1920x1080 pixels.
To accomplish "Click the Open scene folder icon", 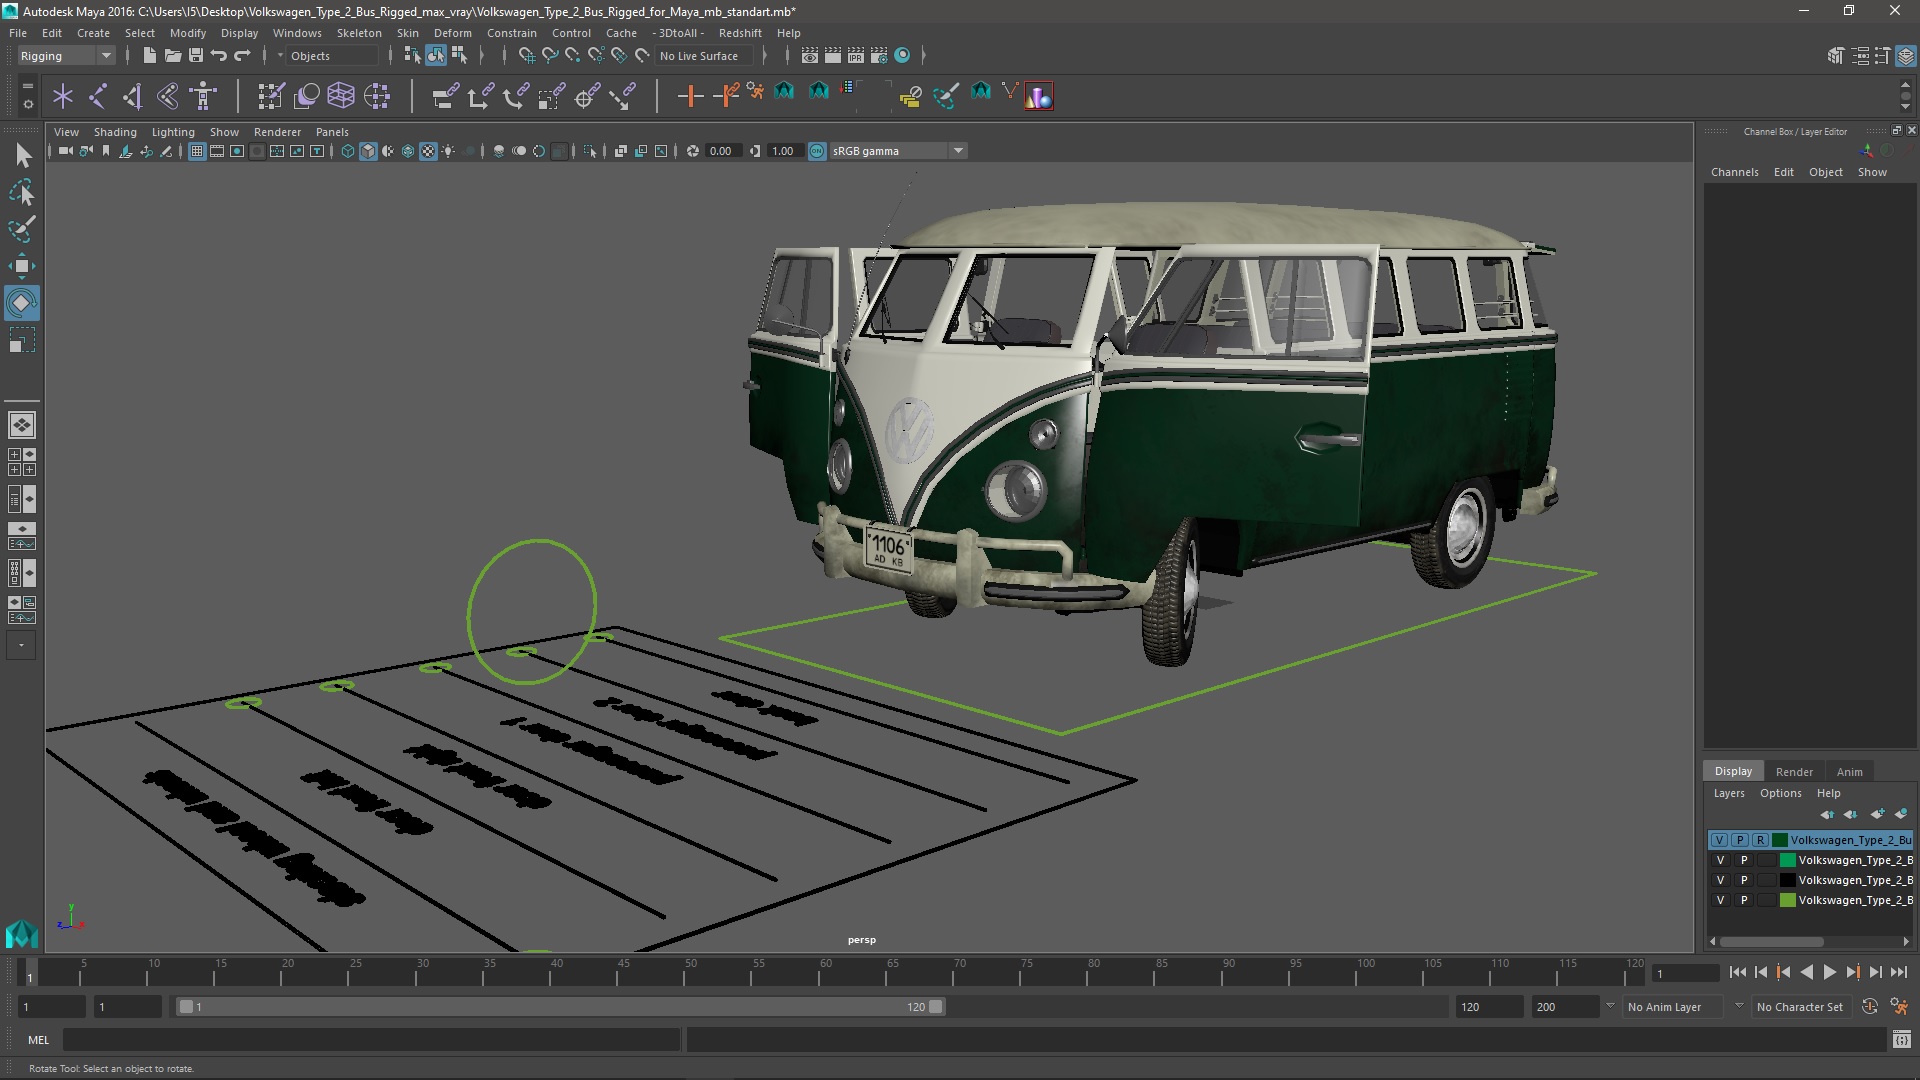I will (172, 56).
